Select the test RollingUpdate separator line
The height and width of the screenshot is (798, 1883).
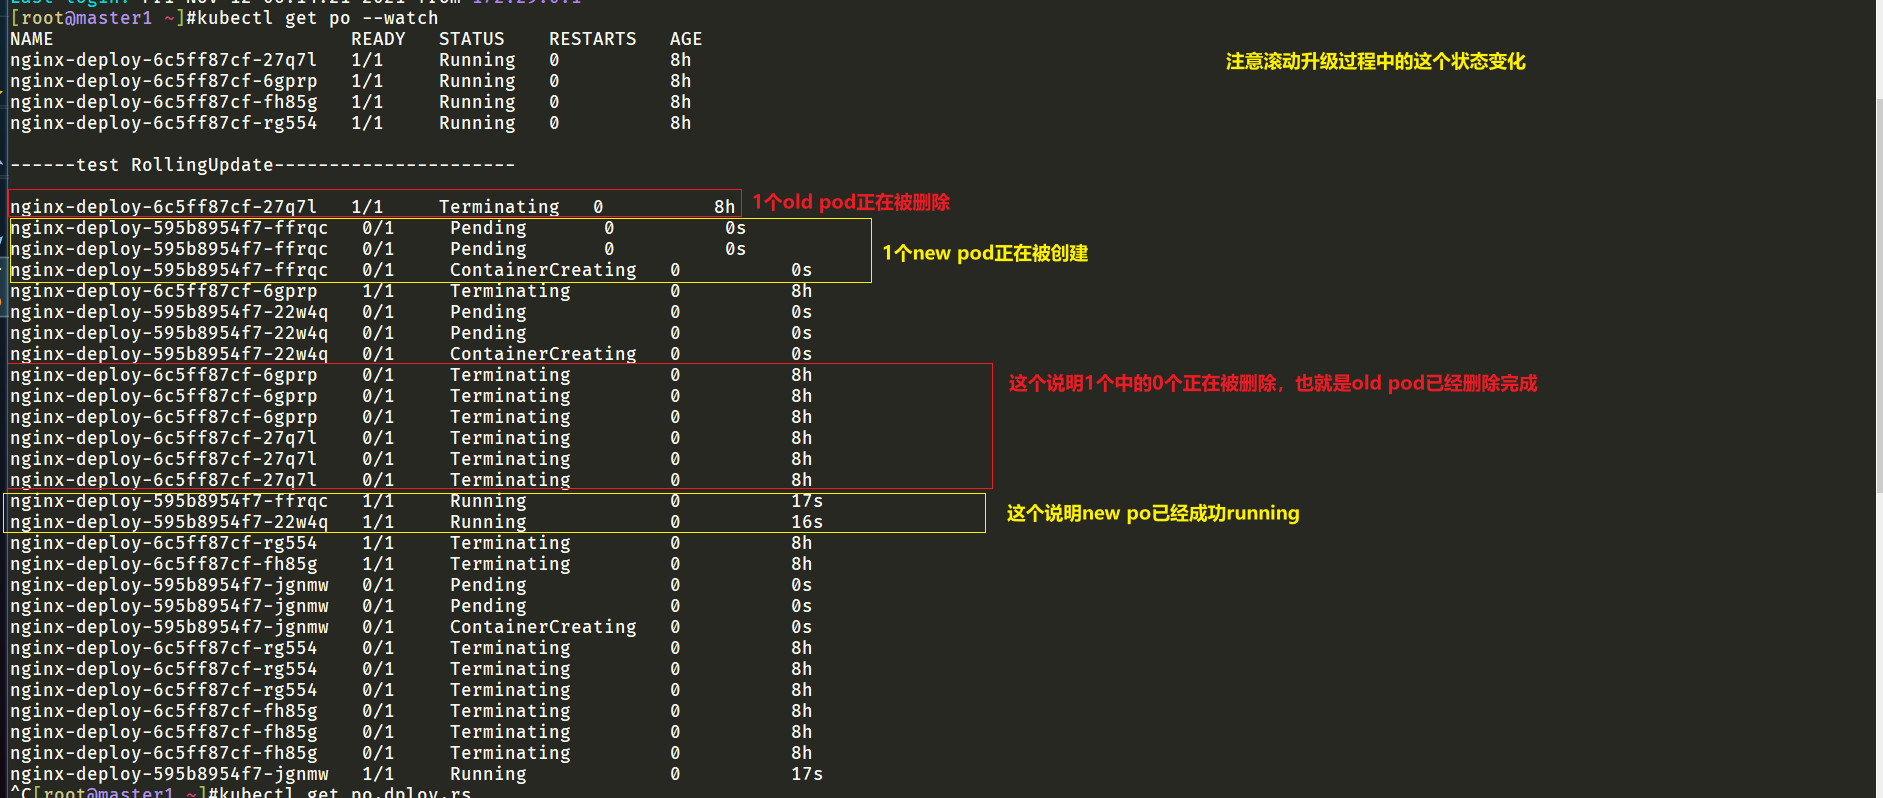[262, 165]
